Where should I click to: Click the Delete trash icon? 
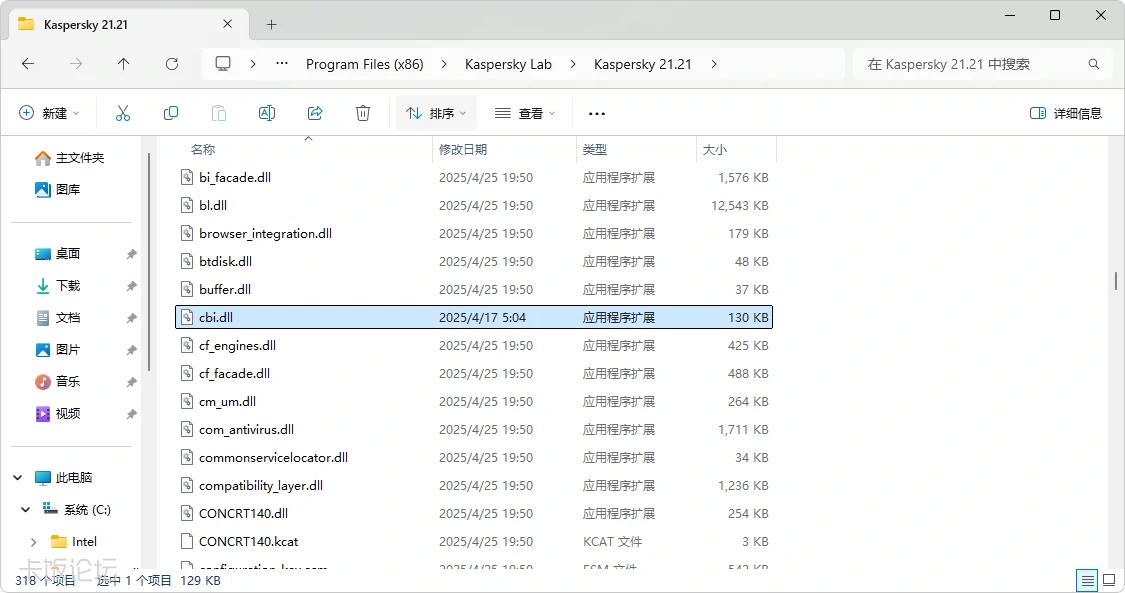click(363, 114)
